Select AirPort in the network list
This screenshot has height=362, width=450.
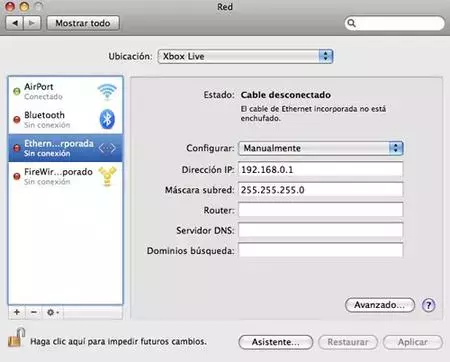pyautogui.click(x=66, y=91)
